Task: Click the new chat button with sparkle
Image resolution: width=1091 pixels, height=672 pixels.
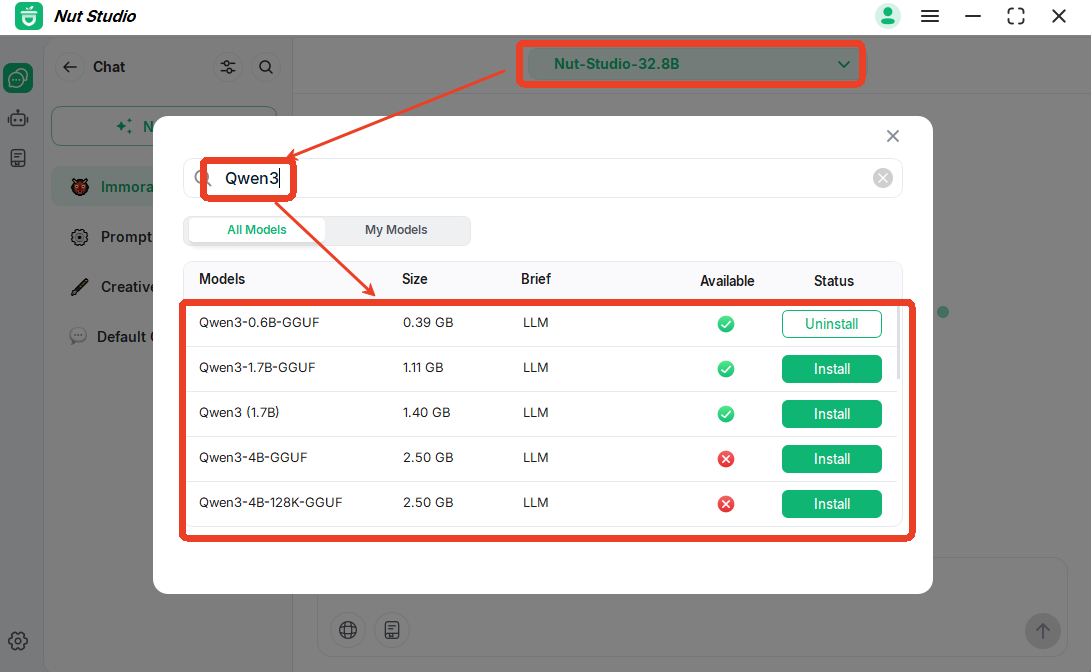Action: [164, 126]
